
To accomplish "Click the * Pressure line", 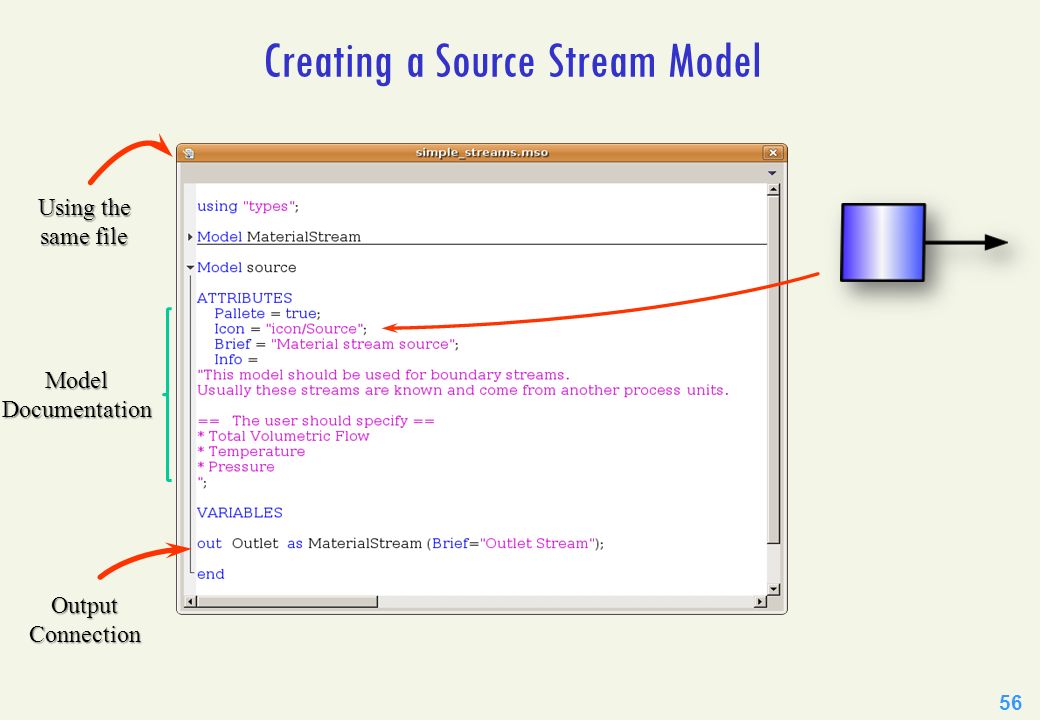I will (235, 467).
